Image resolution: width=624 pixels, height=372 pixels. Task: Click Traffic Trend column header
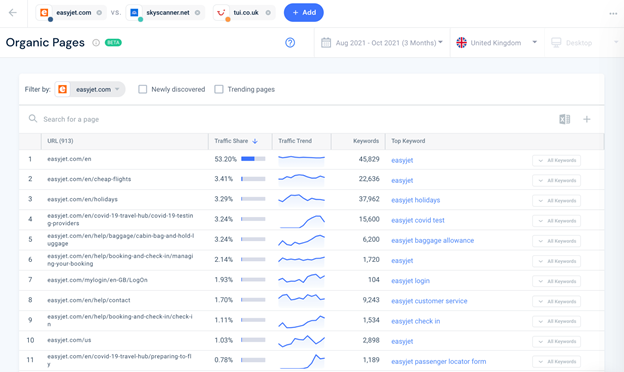pos(295,141)
